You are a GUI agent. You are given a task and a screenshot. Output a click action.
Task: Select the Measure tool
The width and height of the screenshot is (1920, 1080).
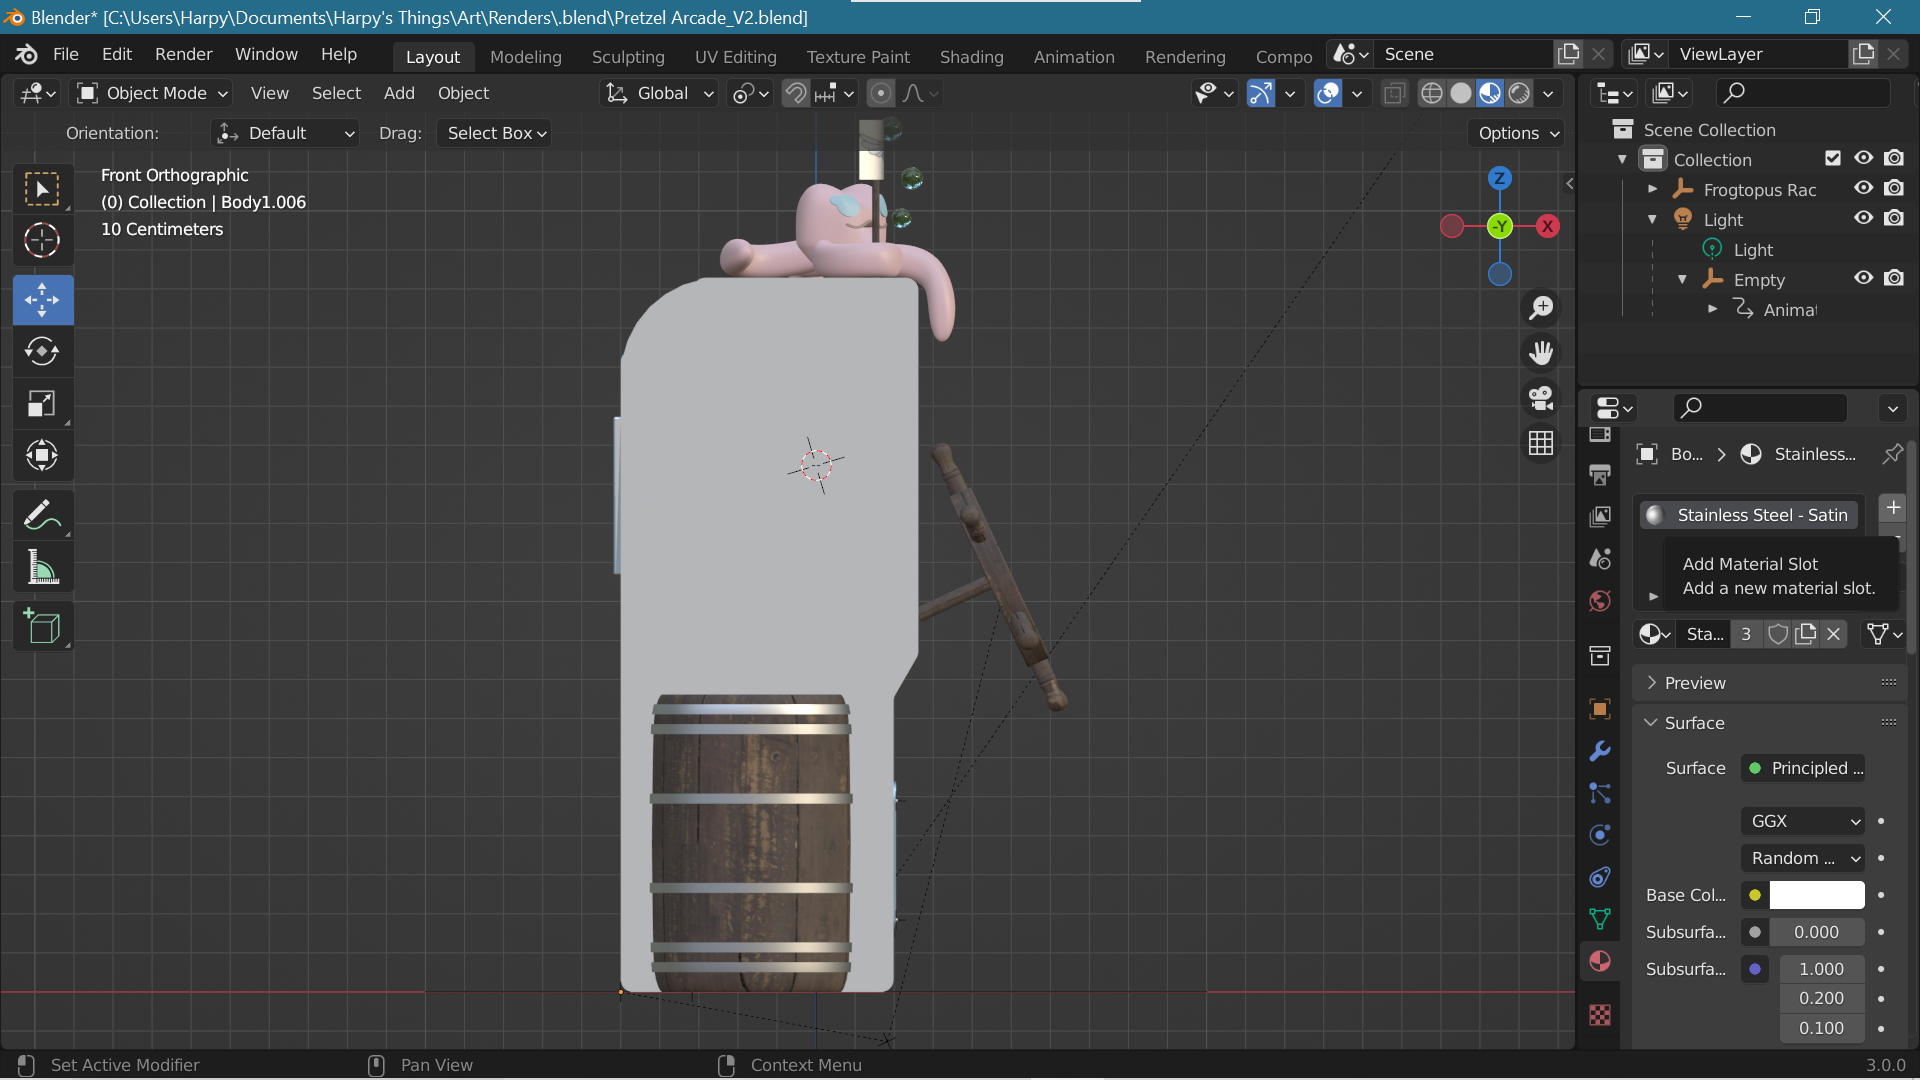click(x=42, y=568)
